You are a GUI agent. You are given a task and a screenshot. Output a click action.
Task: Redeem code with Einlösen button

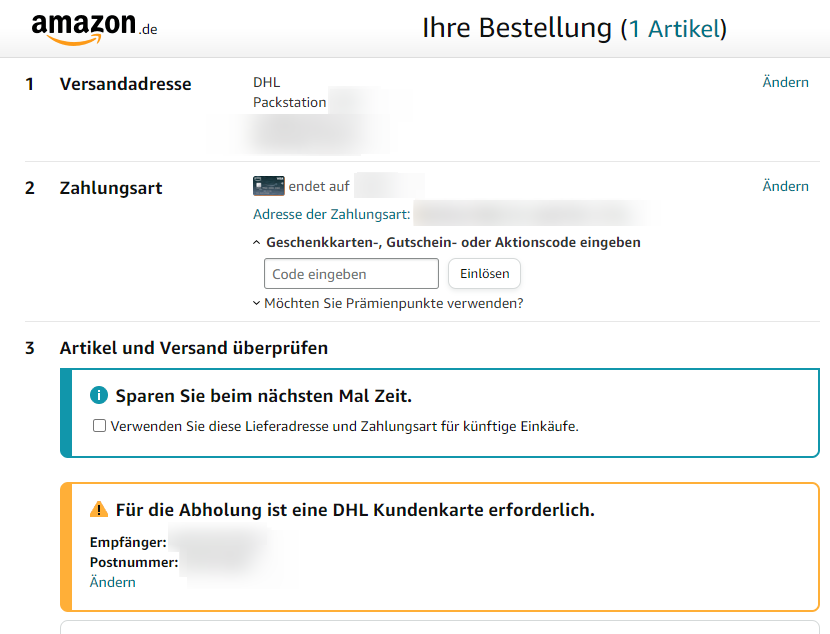(484, 274)
